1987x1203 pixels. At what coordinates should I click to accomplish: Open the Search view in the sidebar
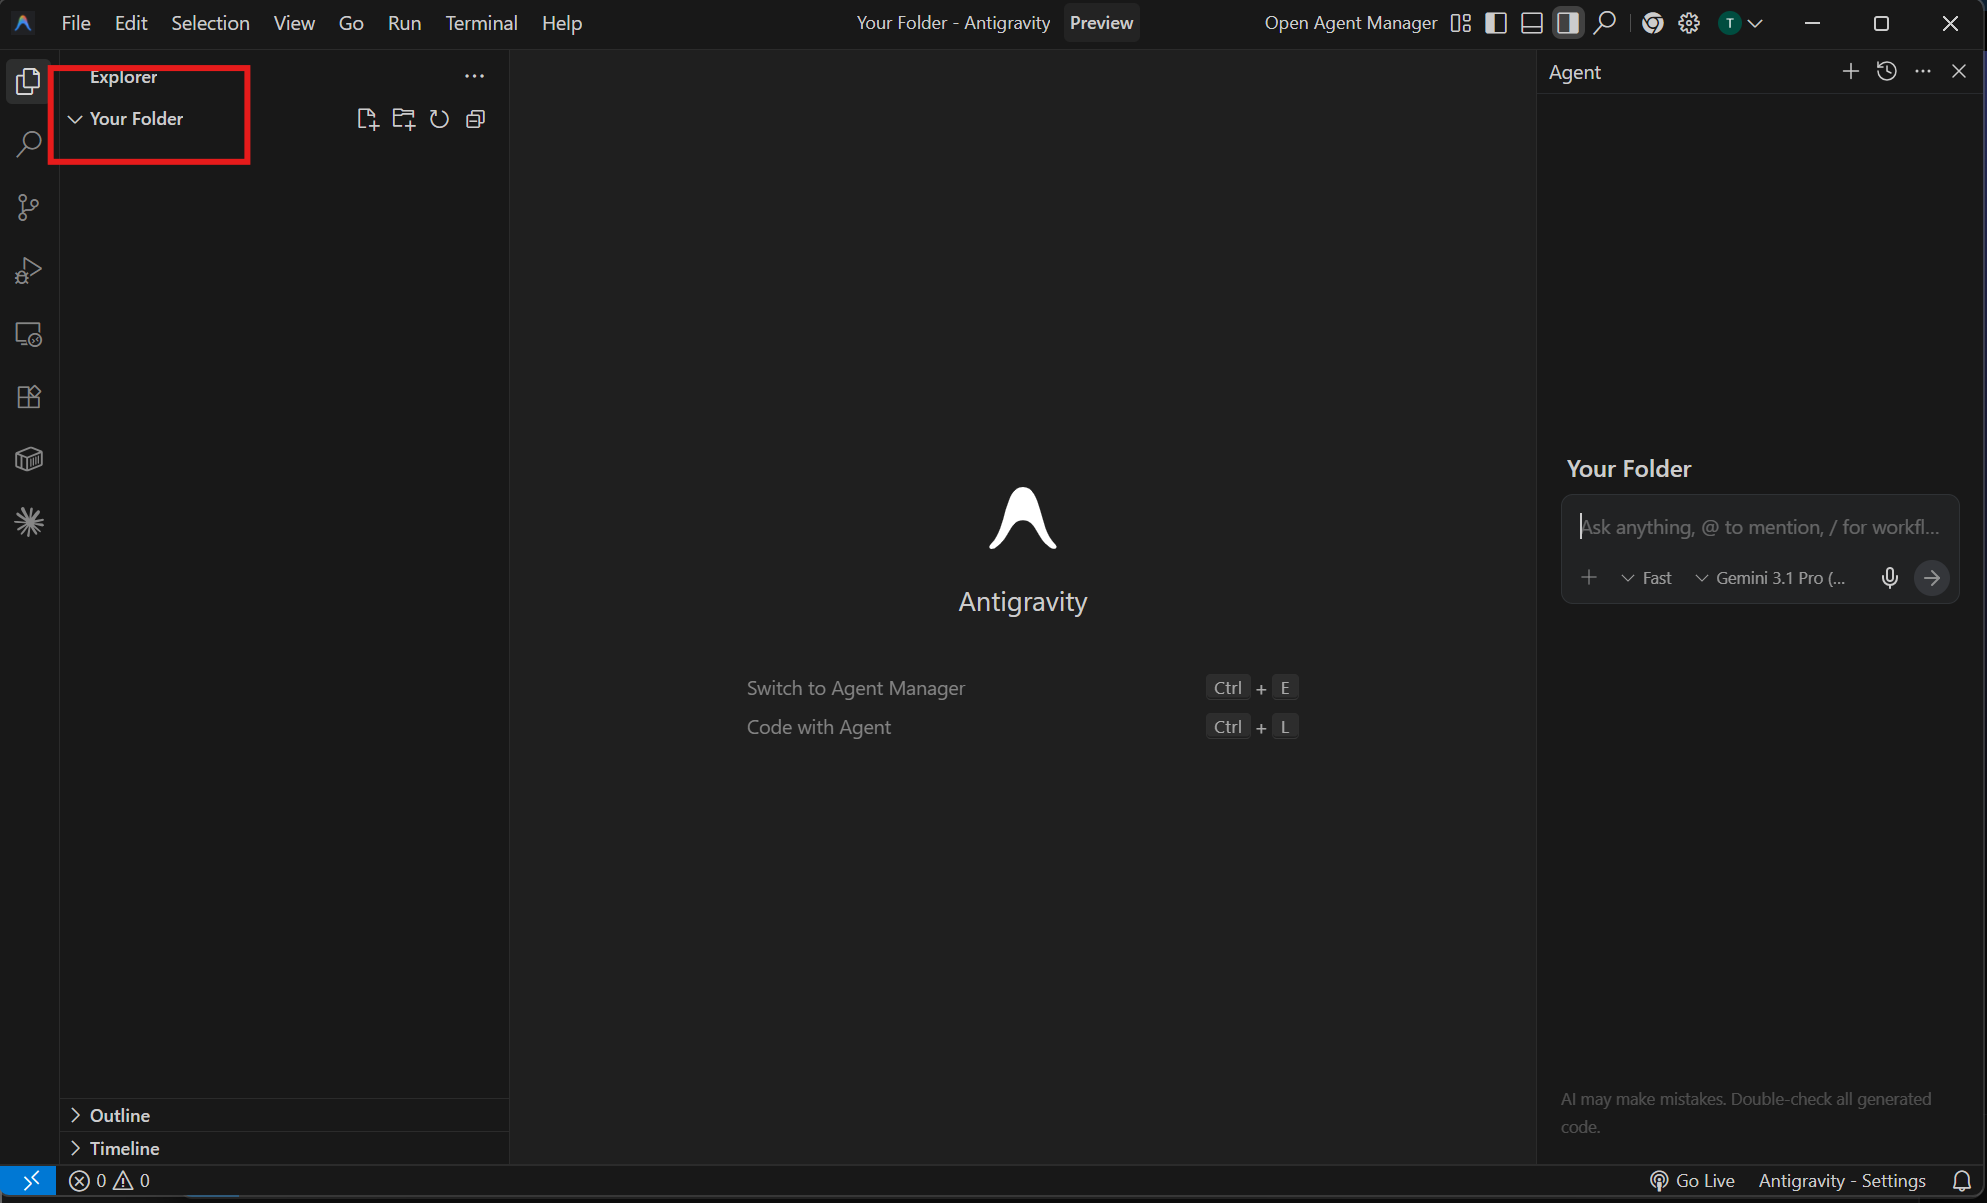pos(28,144)
